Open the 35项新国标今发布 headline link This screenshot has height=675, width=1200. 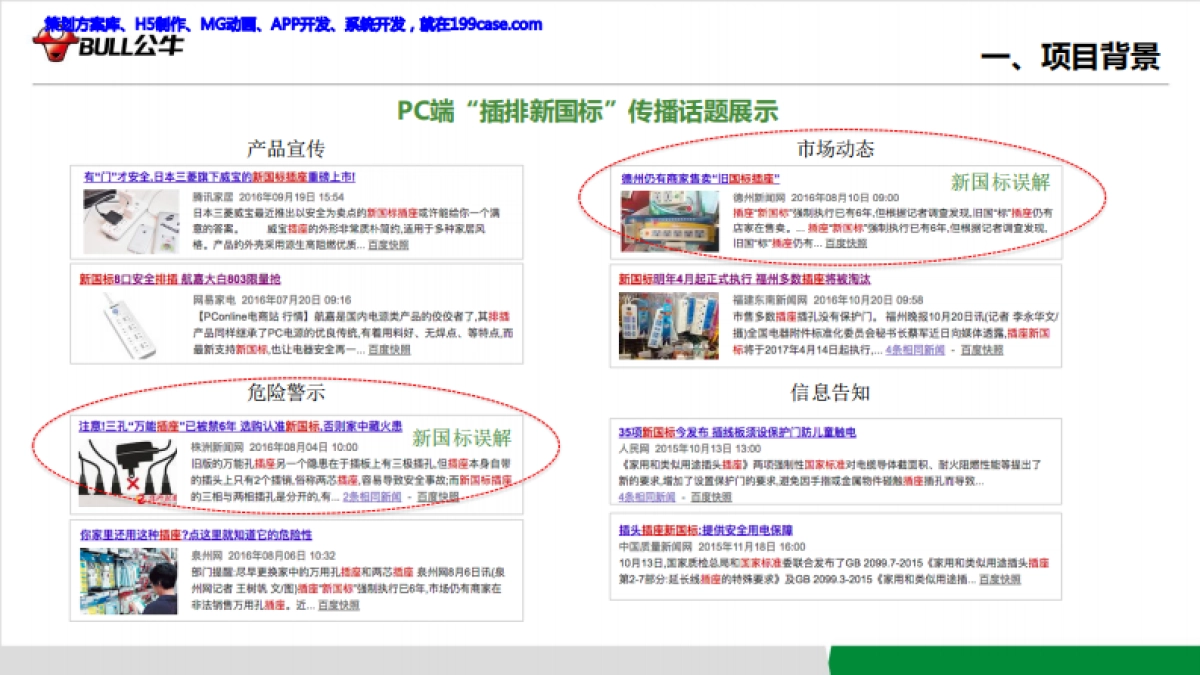click(x=737, y=432)
